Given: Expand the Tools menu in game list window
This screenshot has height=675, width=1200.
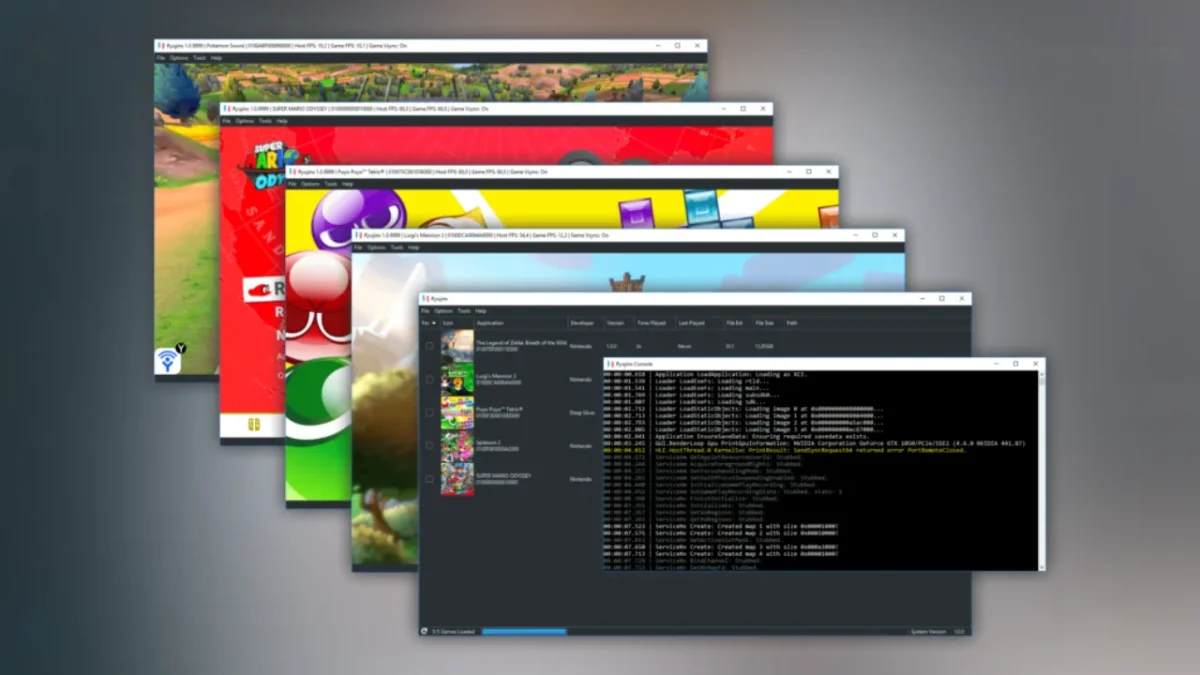Looking at the screenshot, I should [463, 311].
